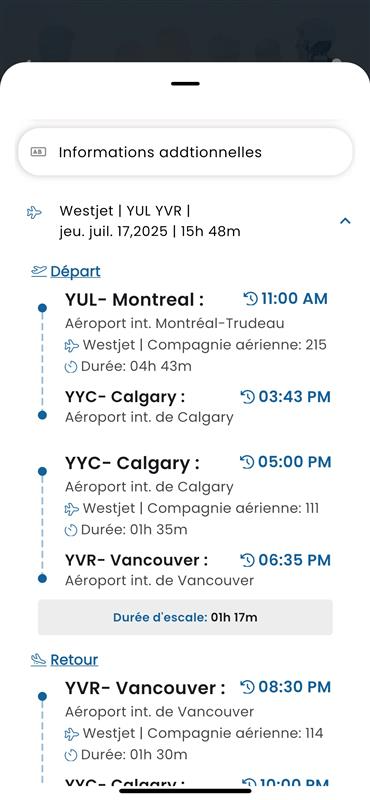370x800 pixels.
Task: Tap the Départ link
Action: coord(76,271)
